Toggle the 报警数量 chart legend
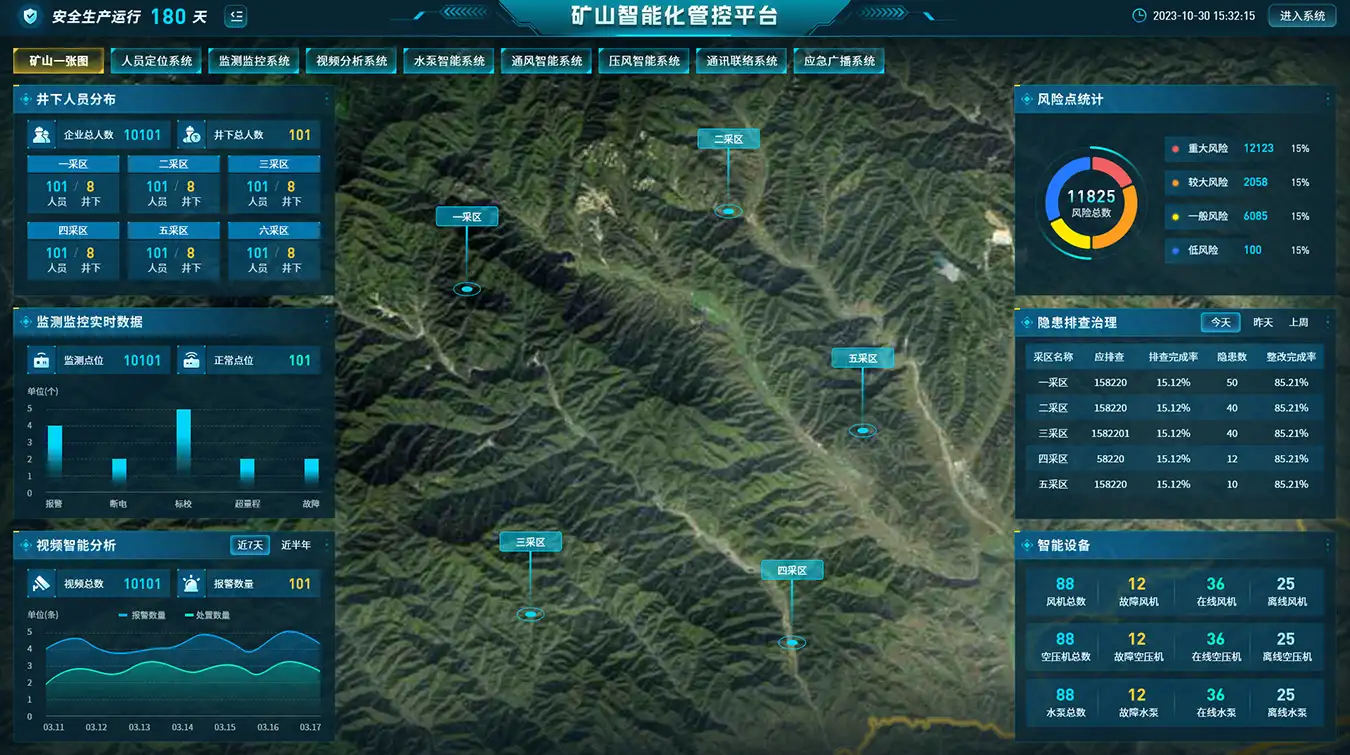Image resolution: width=1350 pixels, height=755 pixels. tap(142, 615)
